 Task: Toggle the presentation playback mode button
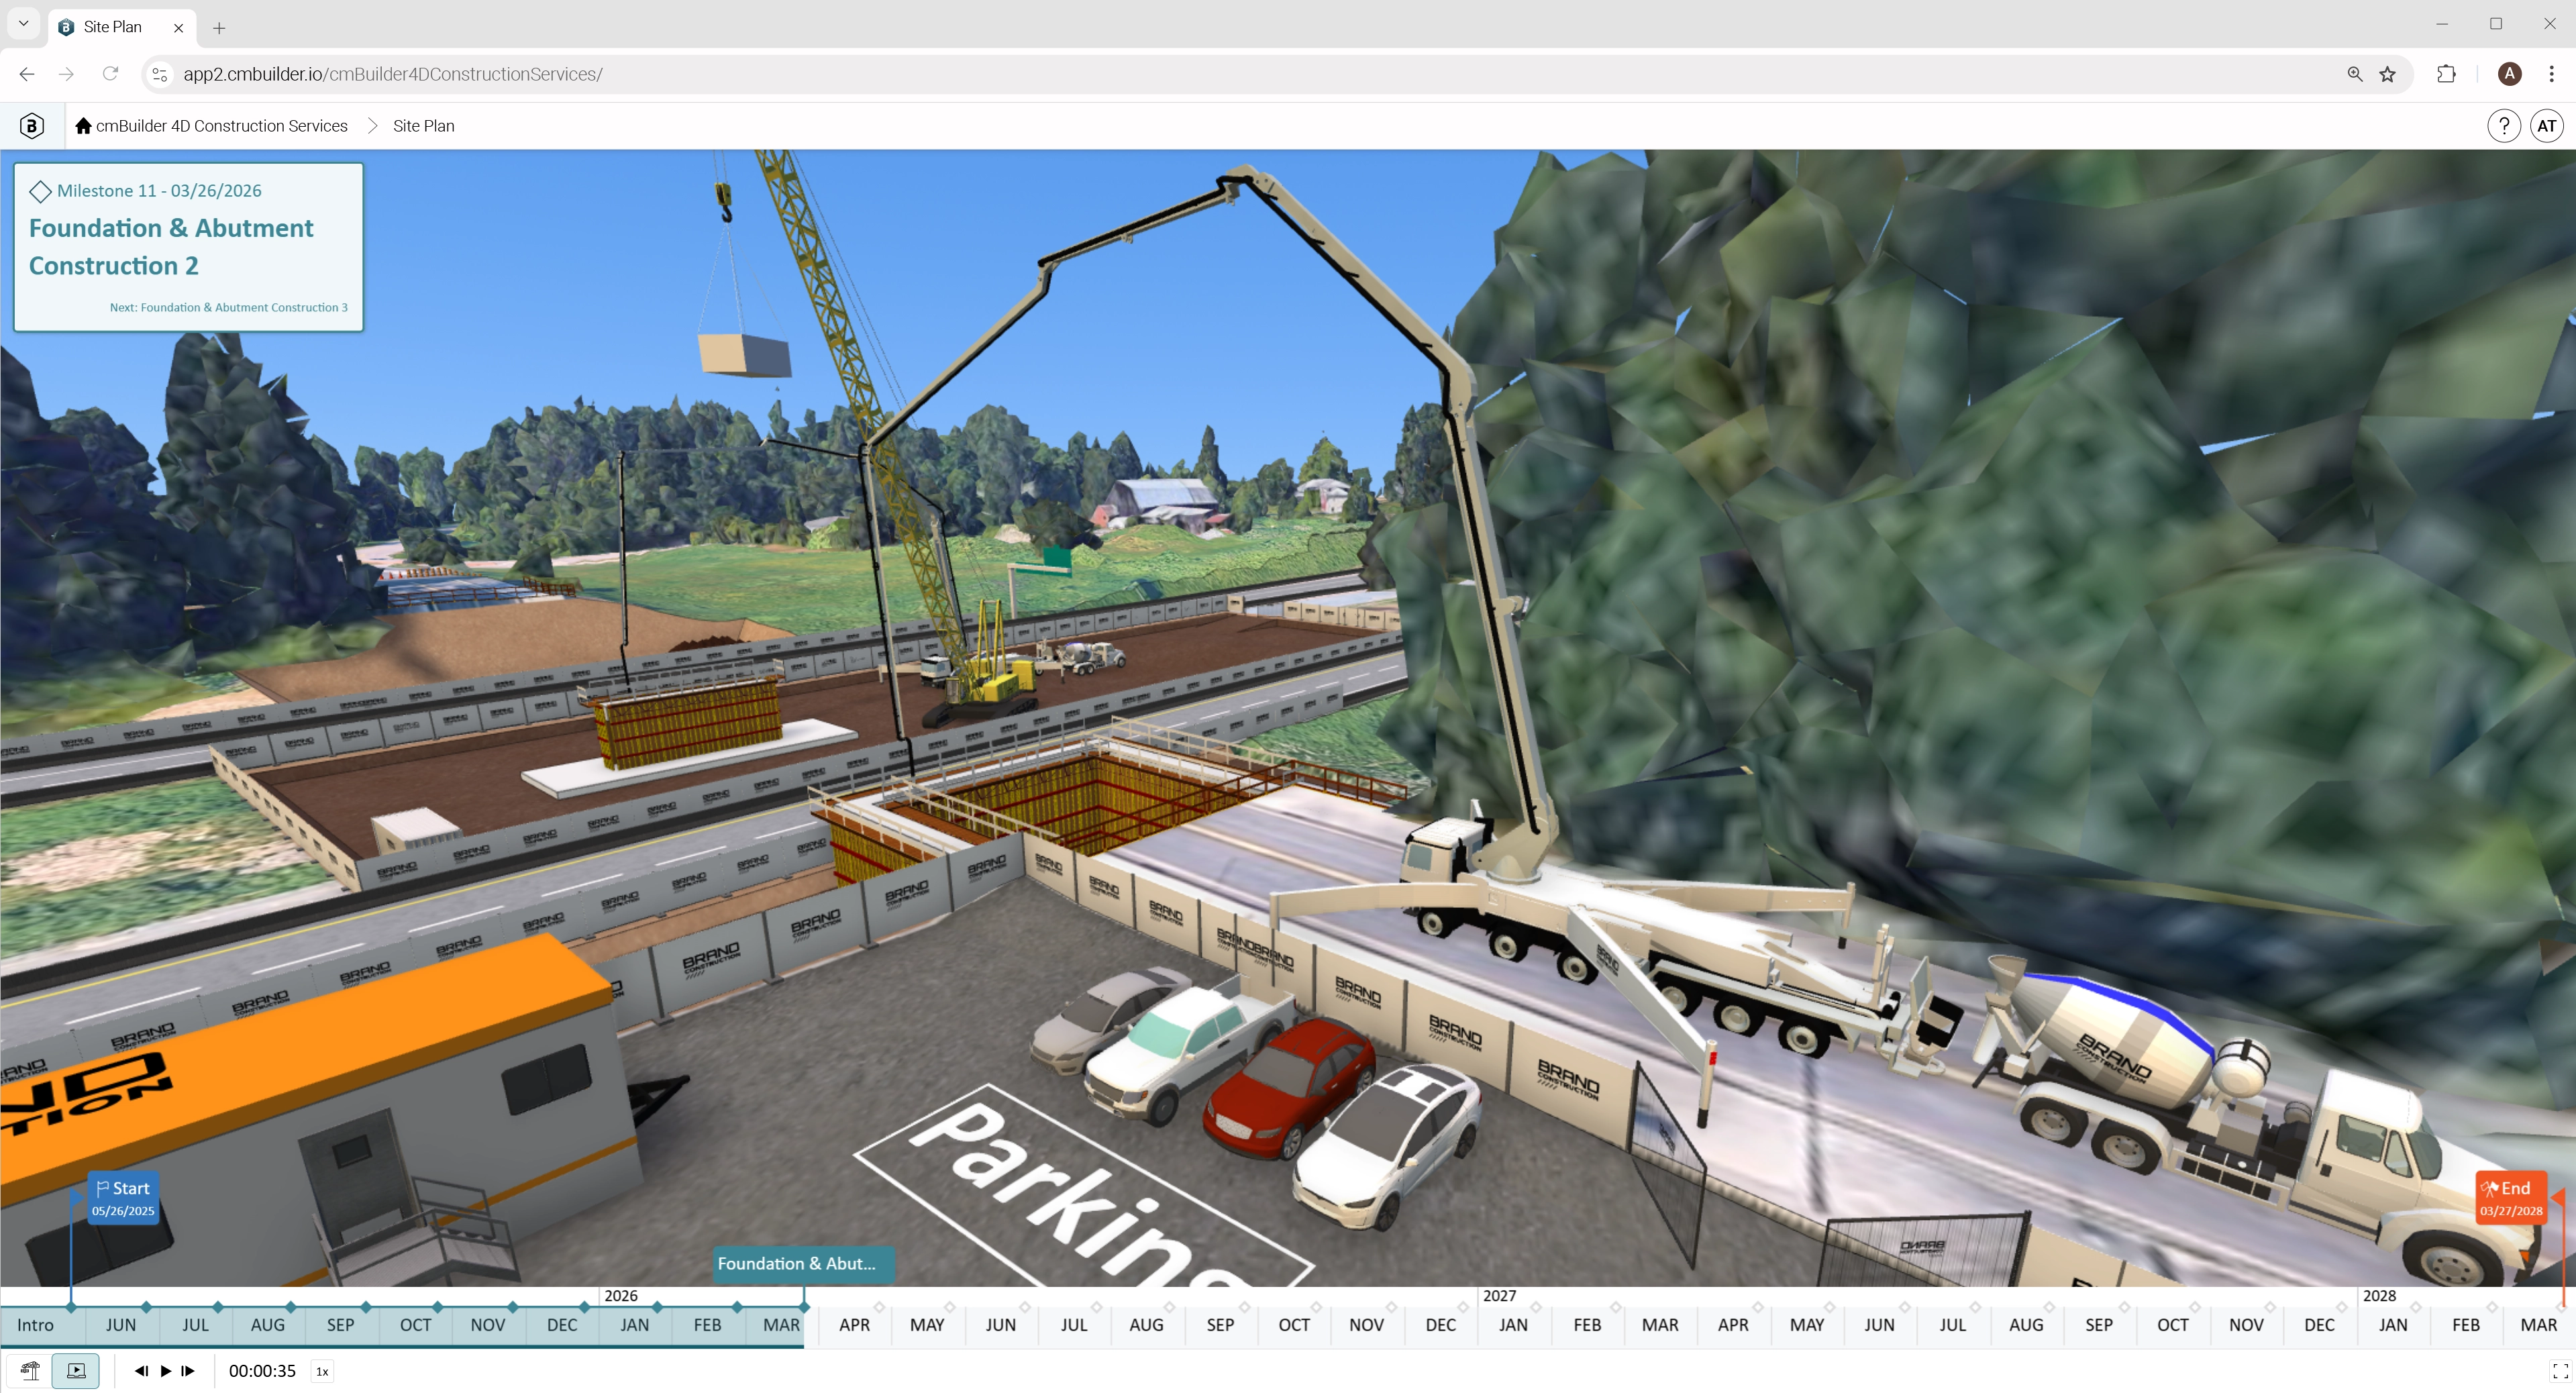point(76,1371)
